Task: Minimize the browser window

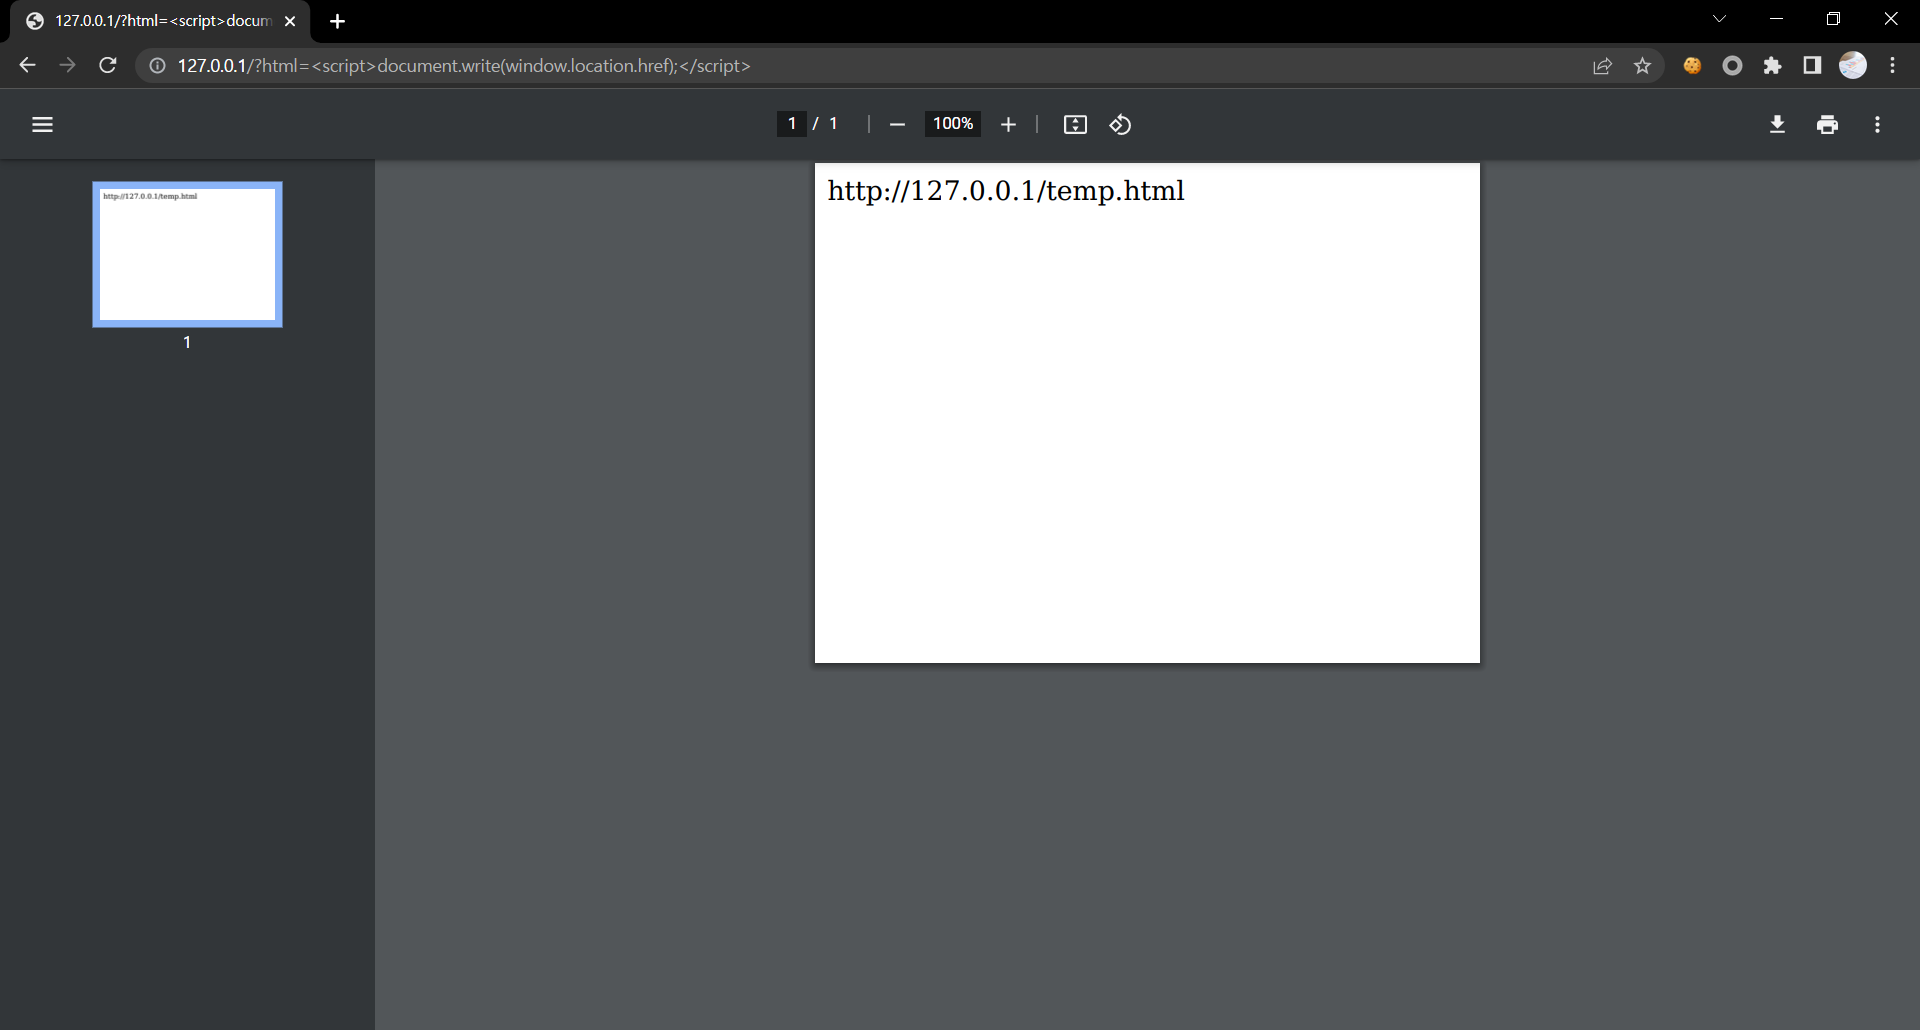Action: click(1776, 19)
